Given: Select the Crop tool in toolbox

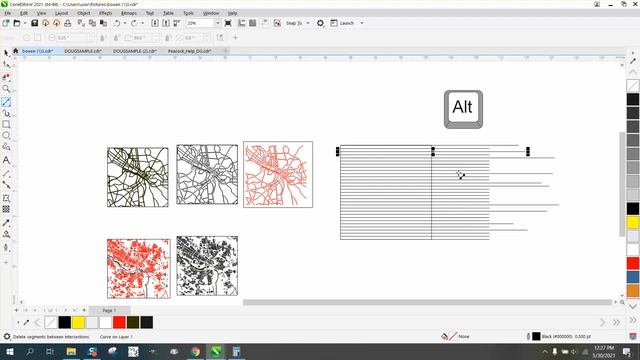Looking at the screenshot, I should [6, 77].
